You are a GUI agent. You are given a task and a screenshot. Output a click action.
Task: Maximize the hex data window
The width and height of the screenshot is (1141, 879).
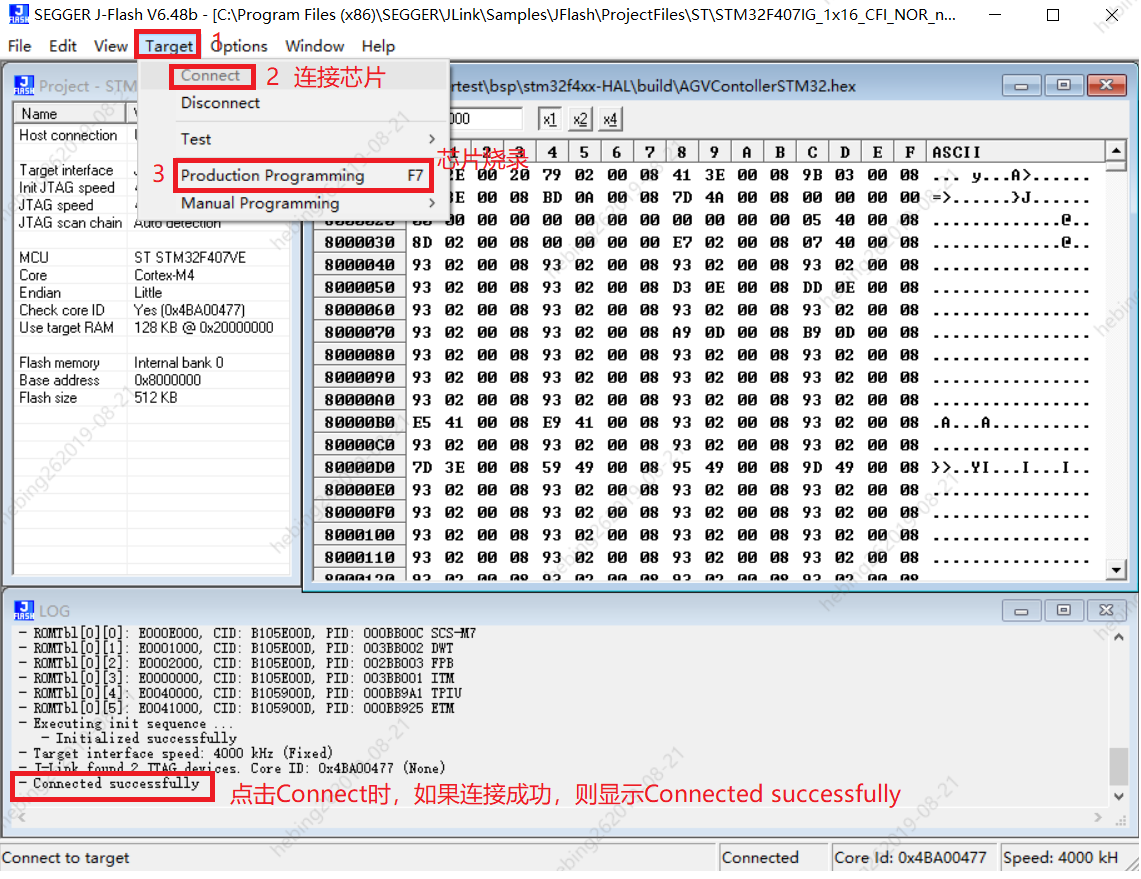[1063, 85]
